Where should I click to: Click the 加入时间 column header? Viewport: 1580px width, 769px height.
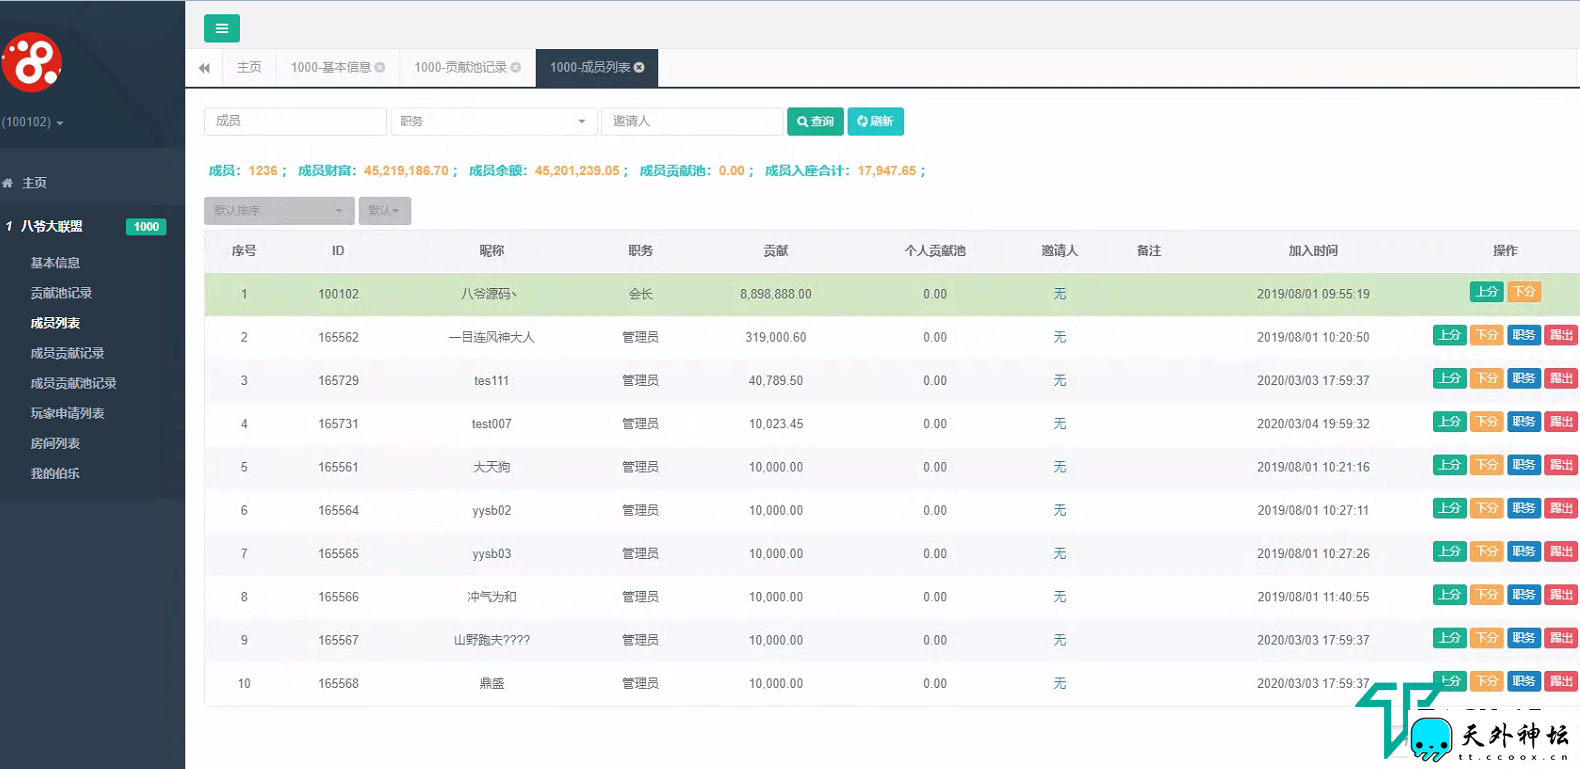(1313, 251)
